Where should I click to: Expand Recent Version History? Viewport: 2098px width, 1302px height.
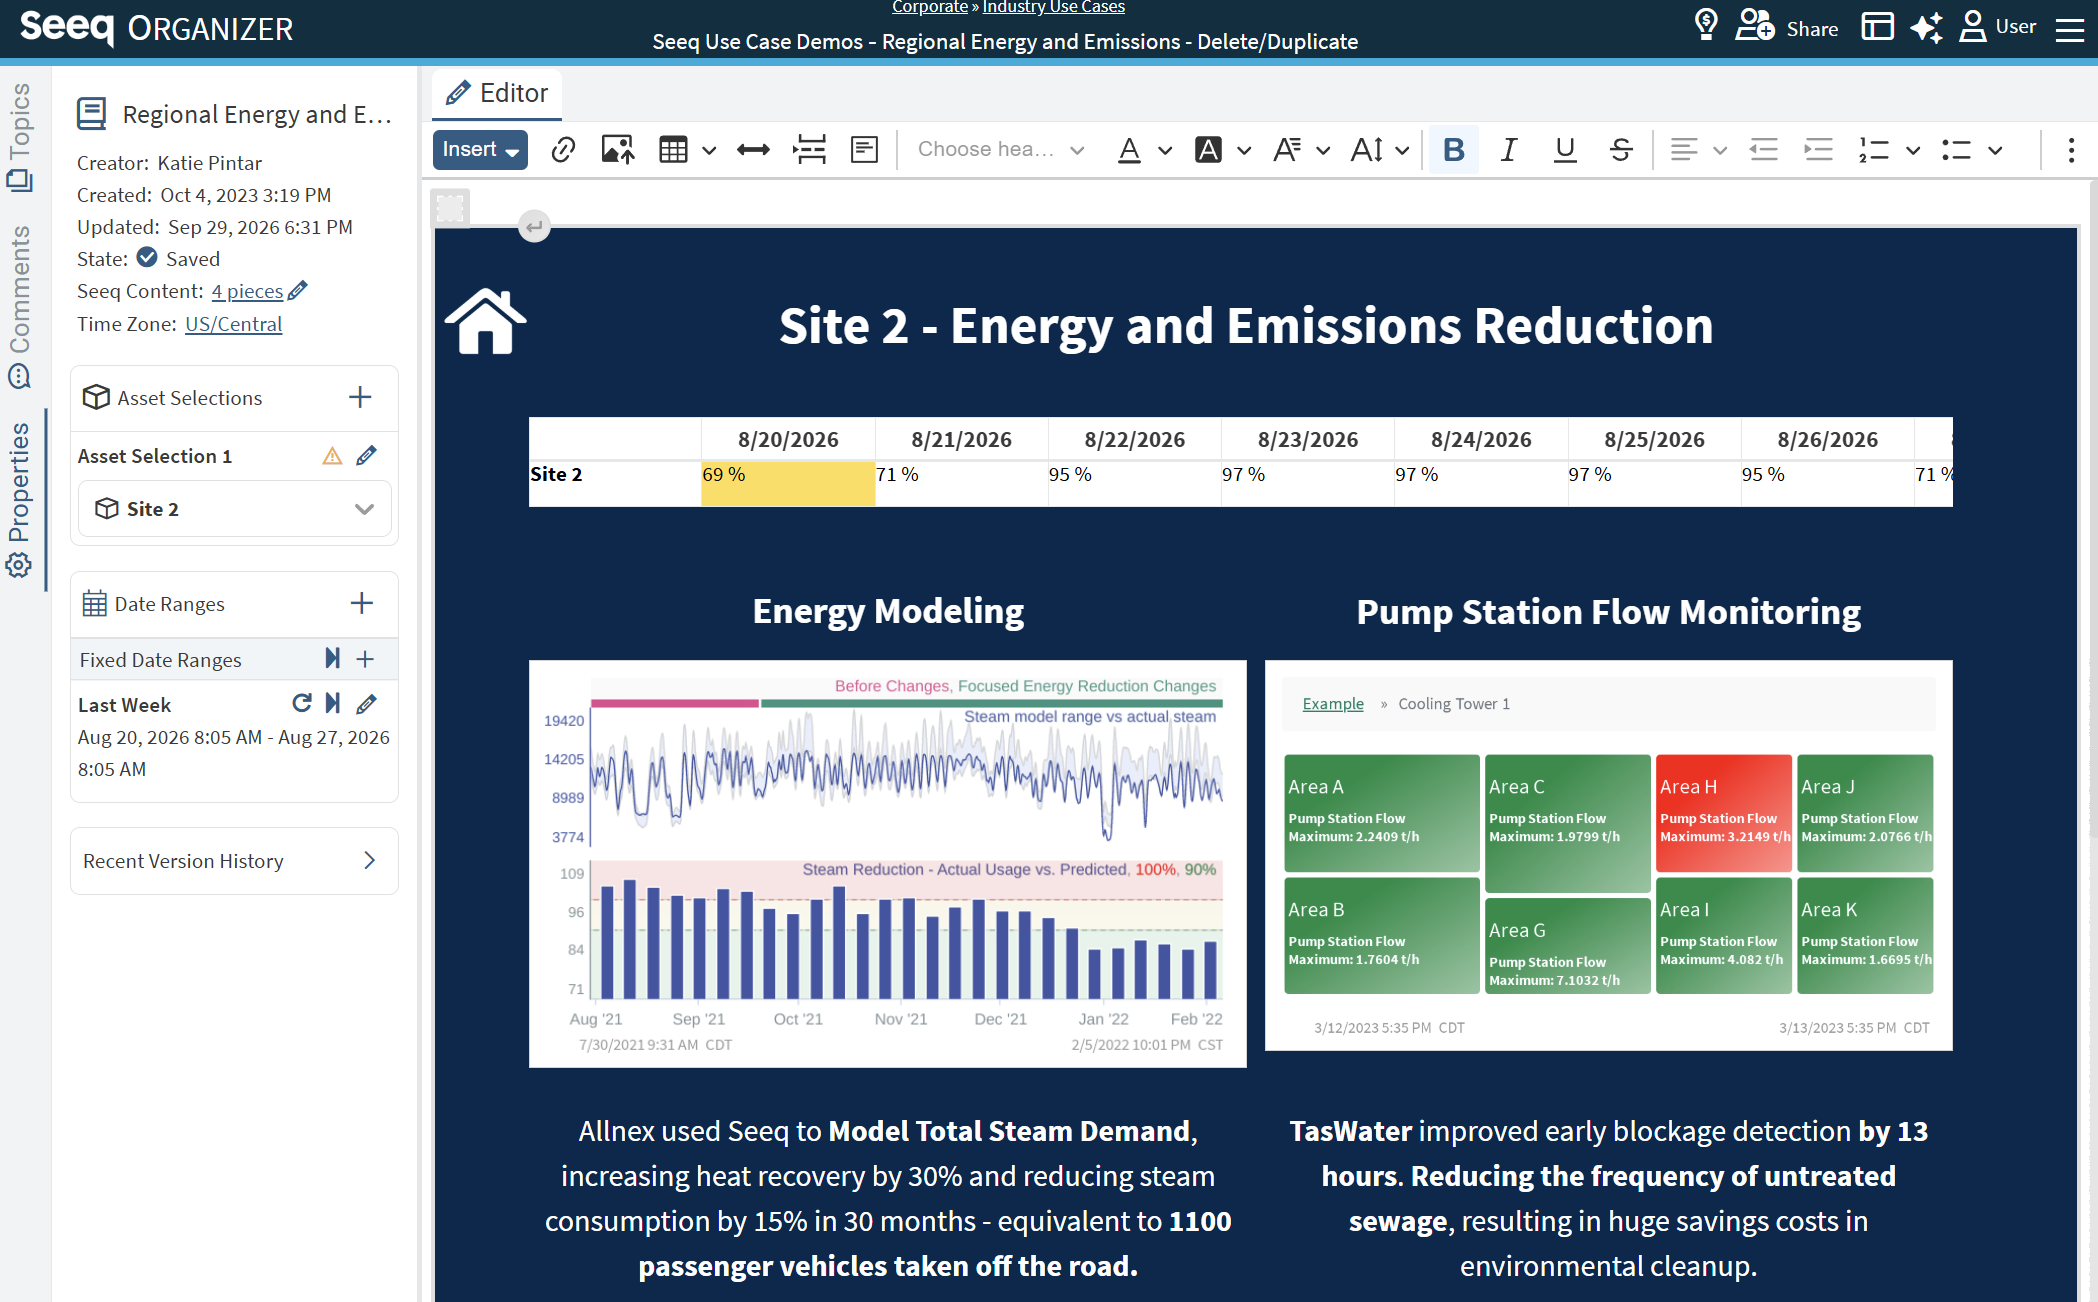point(235,861)
